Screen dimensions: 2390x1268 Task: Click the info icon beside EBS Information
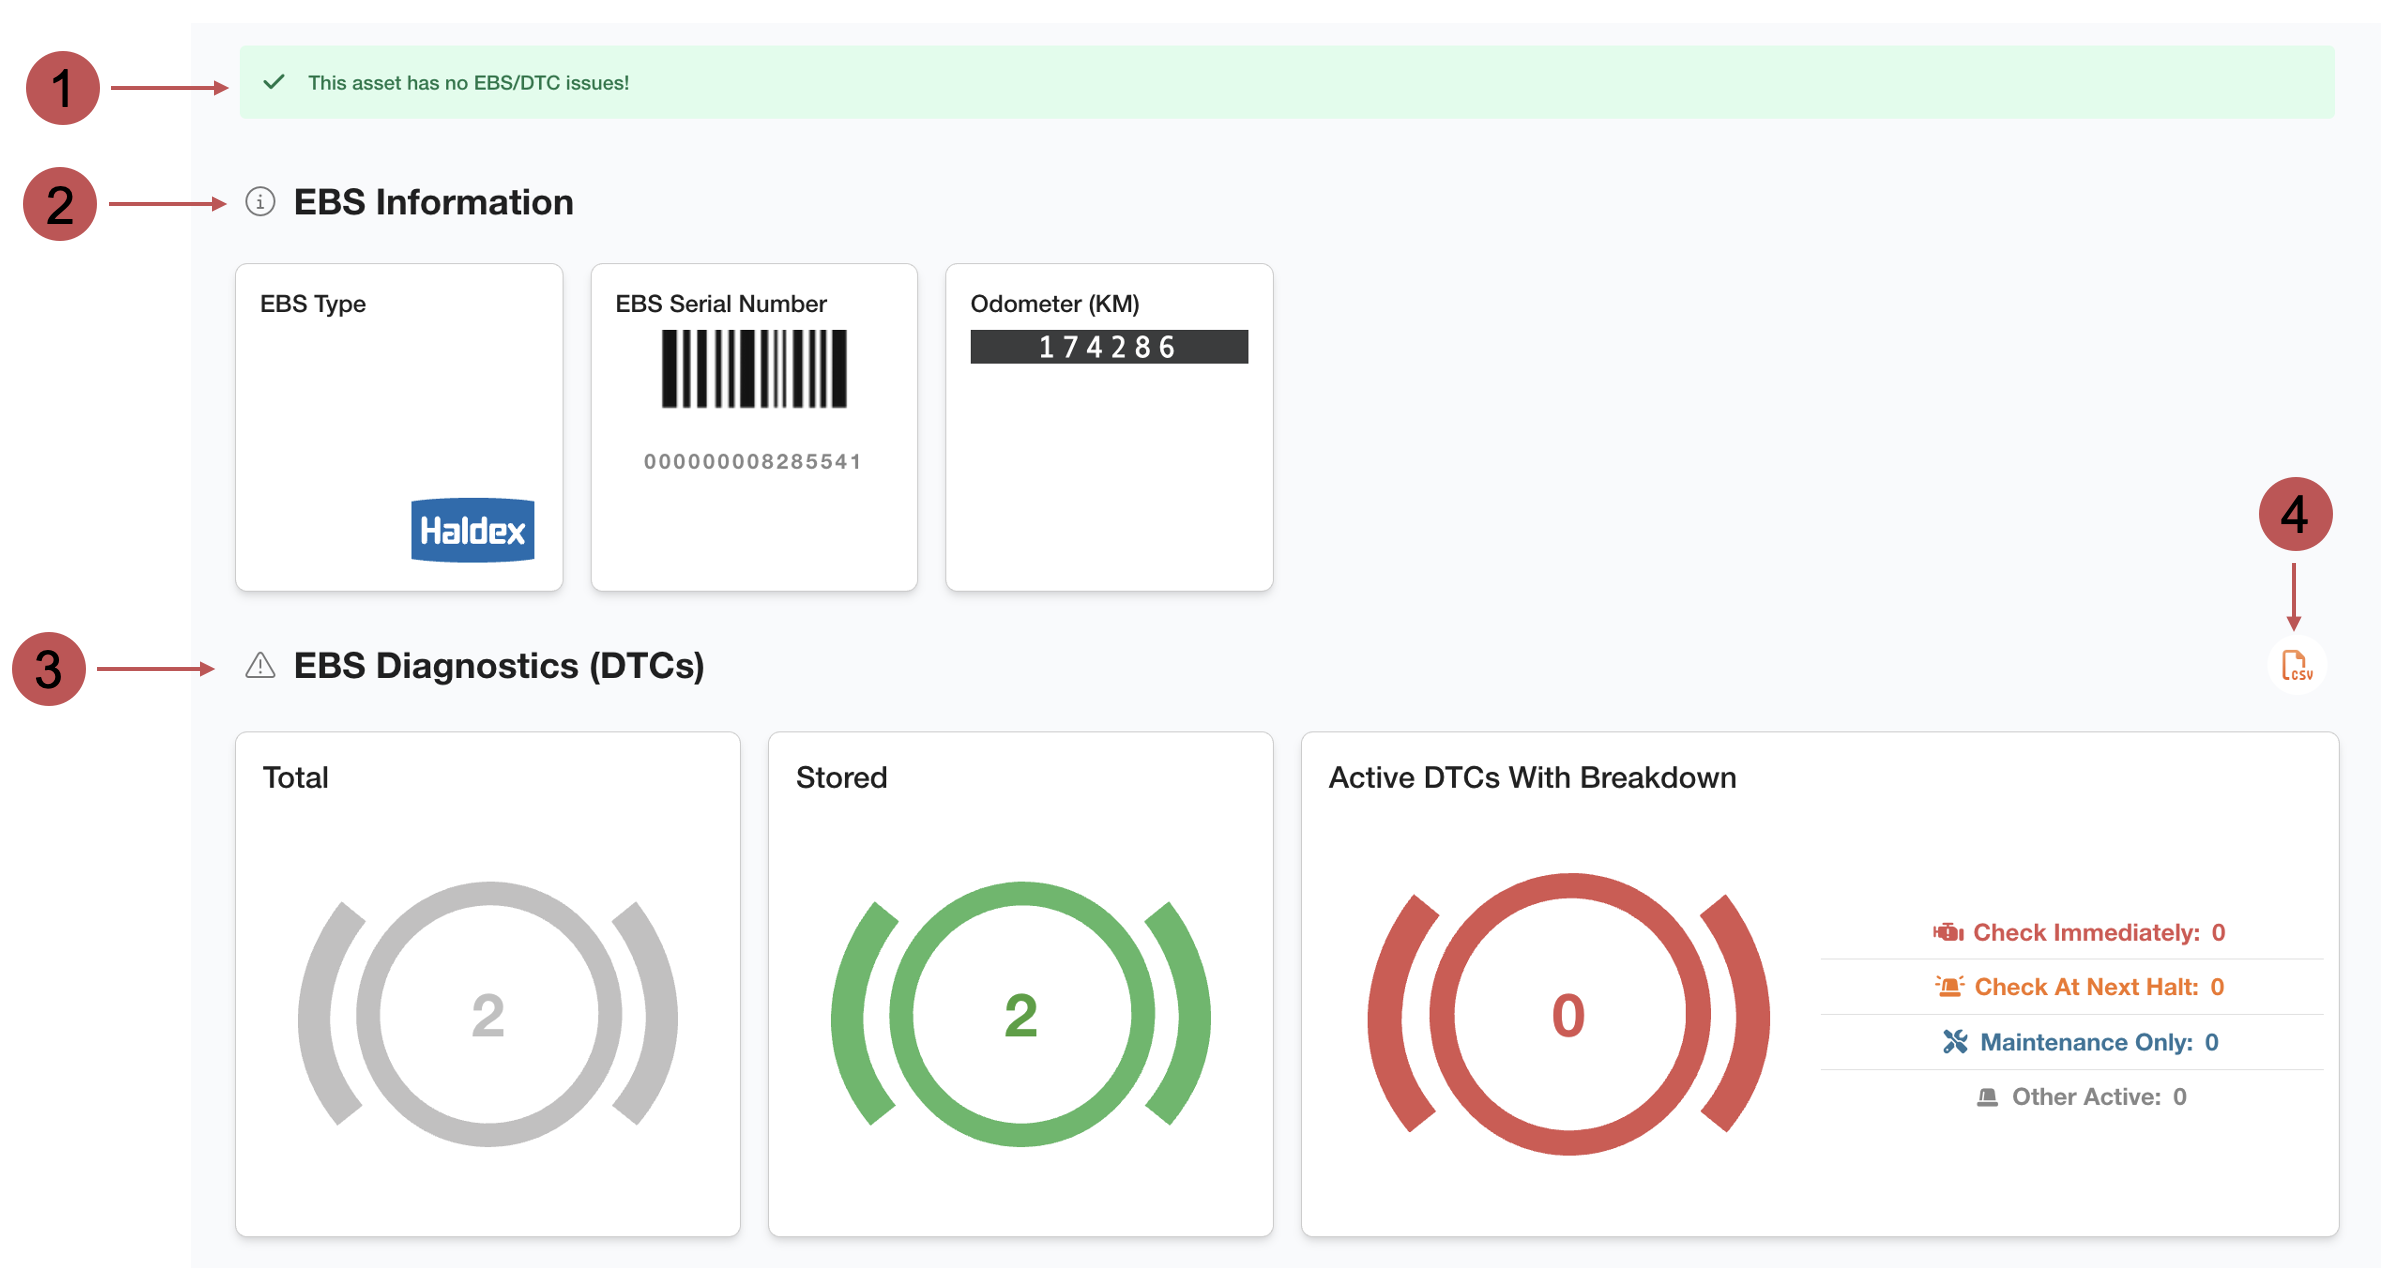(260, 202)
